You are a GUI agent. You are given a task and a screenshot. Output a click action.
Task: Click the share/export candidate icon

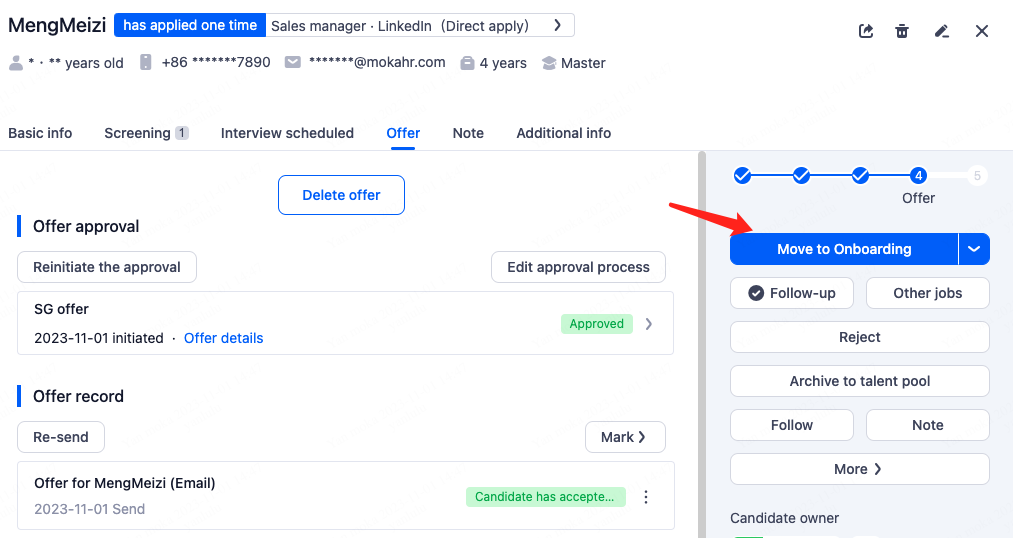(x=866, y=31)
